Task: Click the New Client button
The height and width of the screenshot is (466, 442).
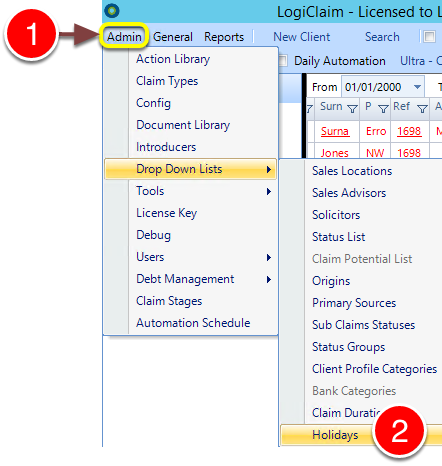Action: (302, 37)
